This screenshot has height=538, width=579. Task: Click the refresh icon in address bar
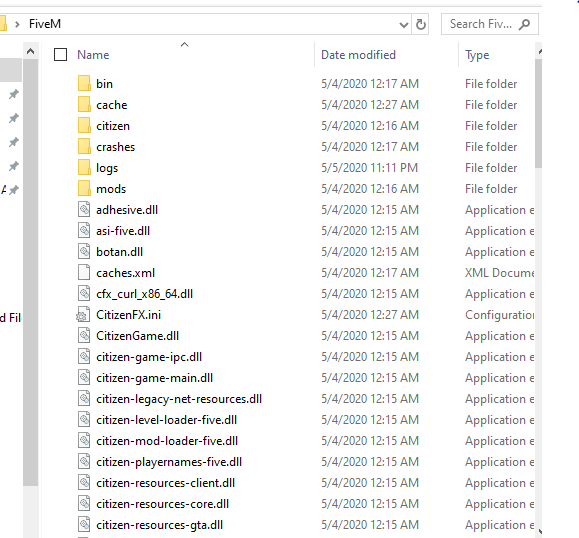pyautogui.click(x=421, y=24)
